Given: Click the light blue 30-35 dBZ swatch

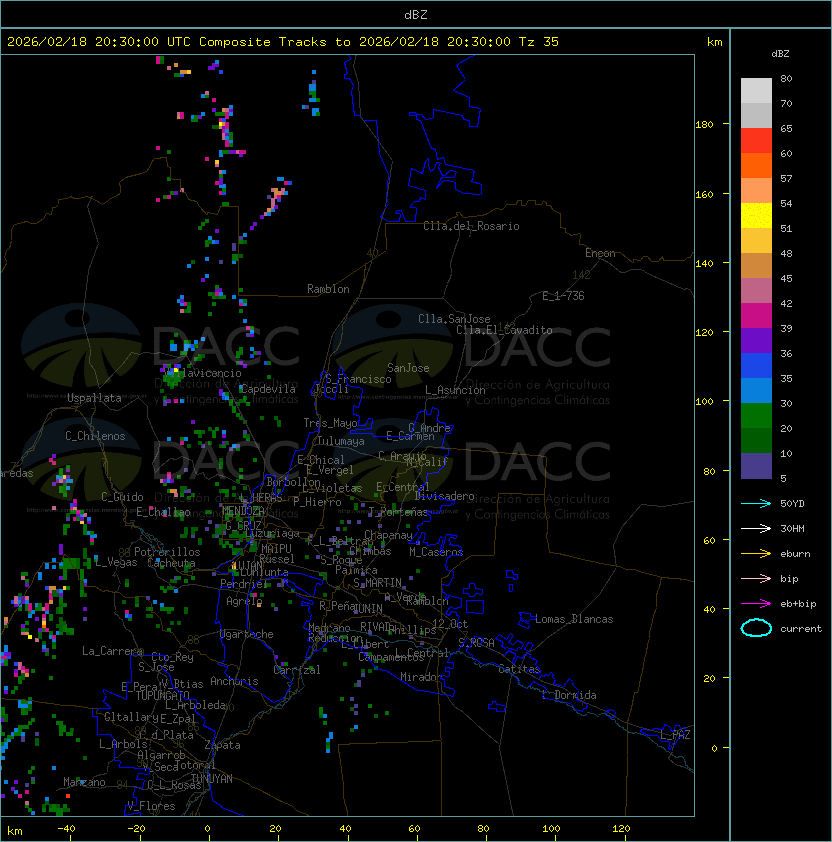Looking at the screenshot, I should tap(756, 390).
